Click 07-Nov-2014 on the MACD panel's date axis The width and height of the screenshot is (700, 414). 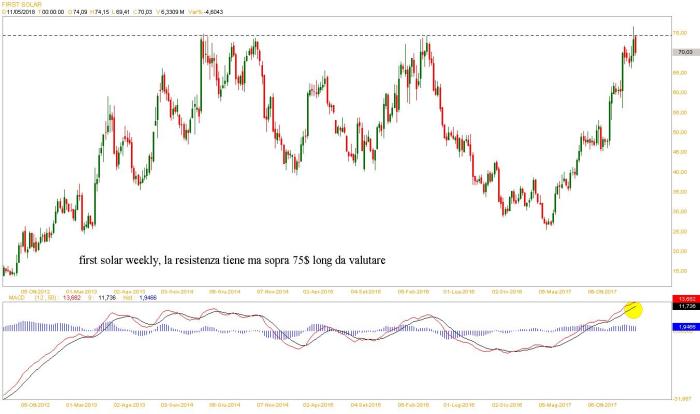click(272, 405)
